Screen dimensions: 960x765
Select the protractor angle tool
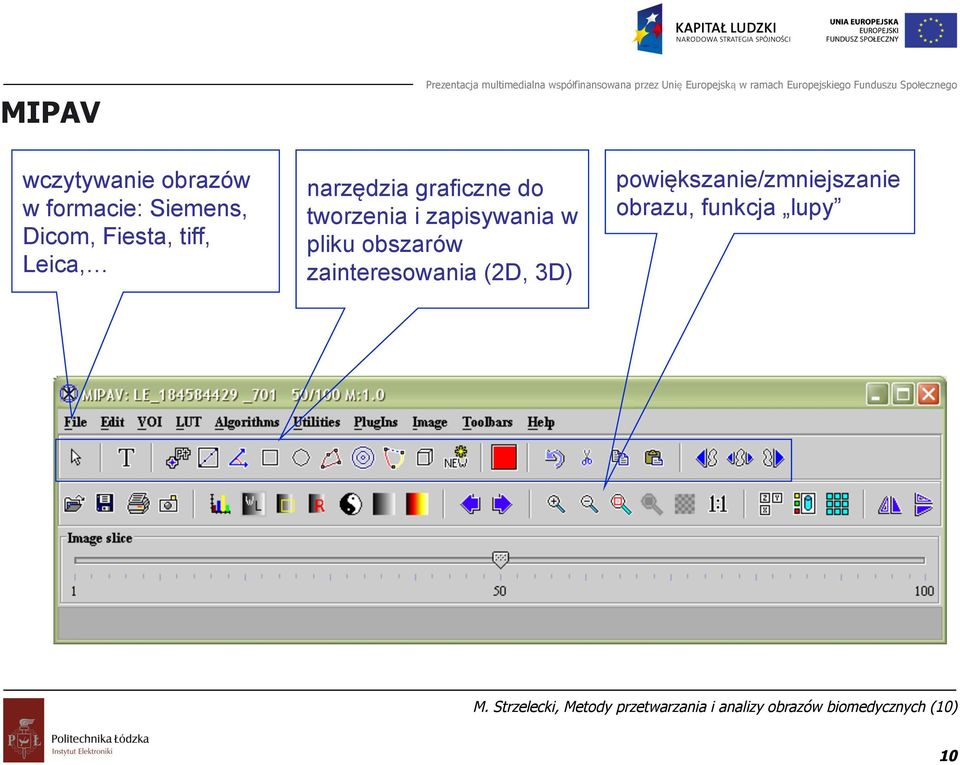point(238,458)
